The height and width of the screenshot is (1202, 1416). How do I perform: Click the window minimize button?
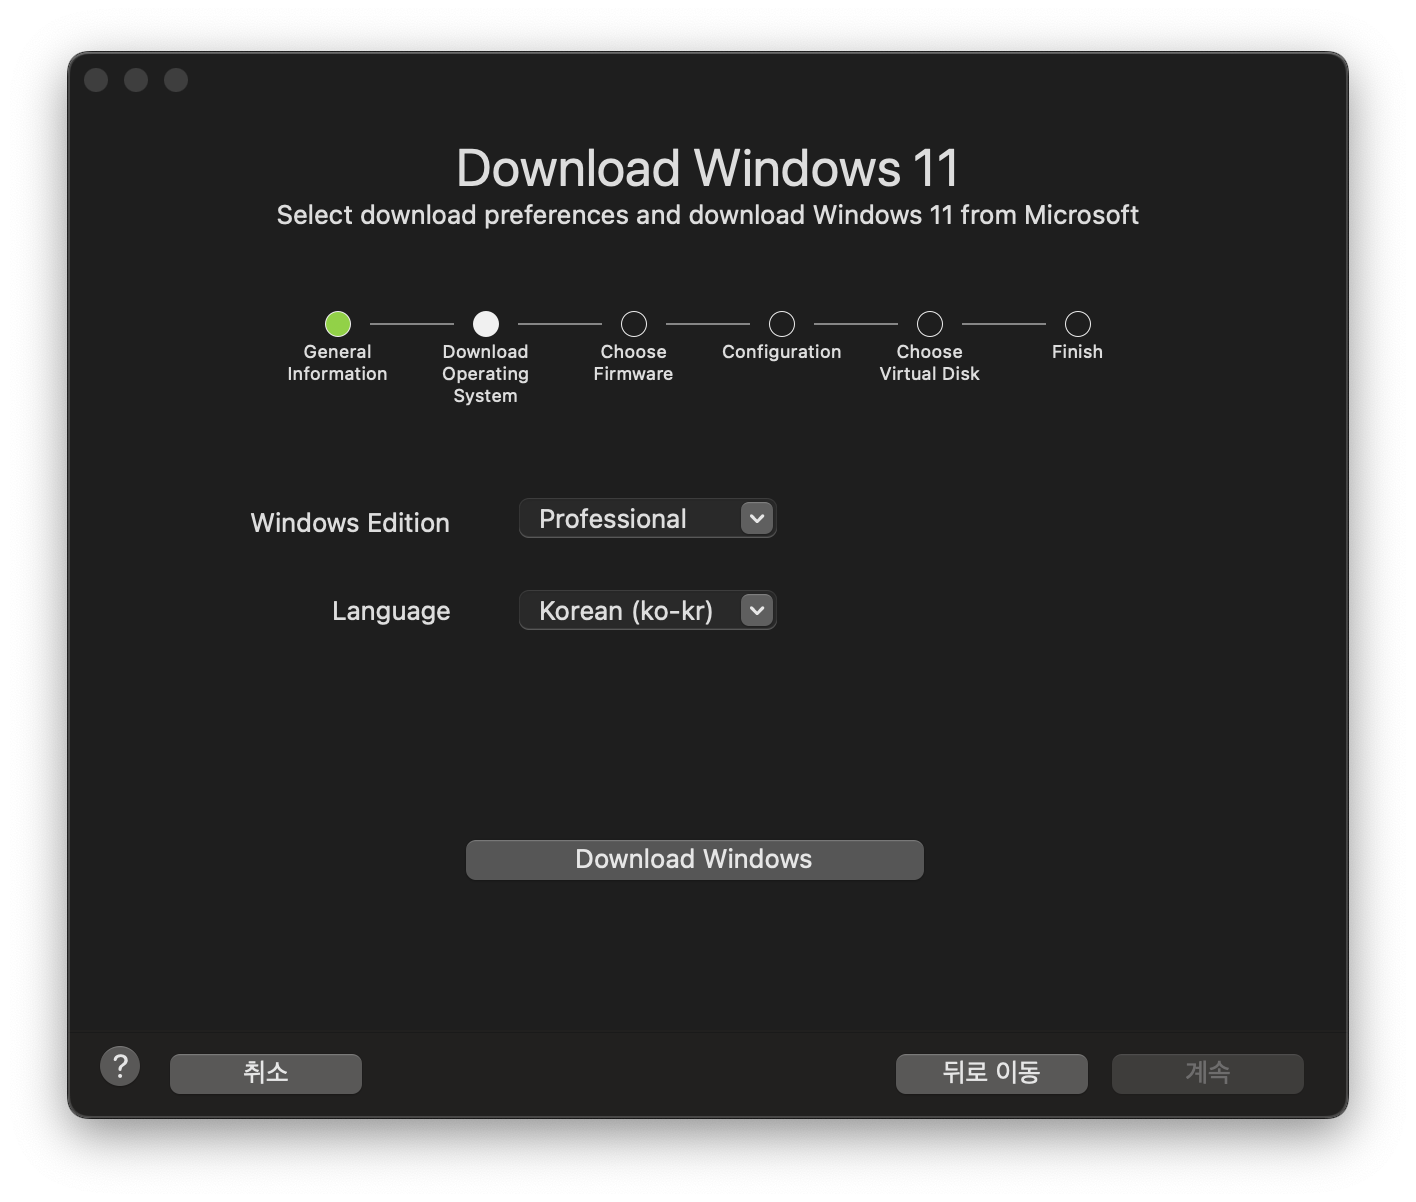(136, 80)
